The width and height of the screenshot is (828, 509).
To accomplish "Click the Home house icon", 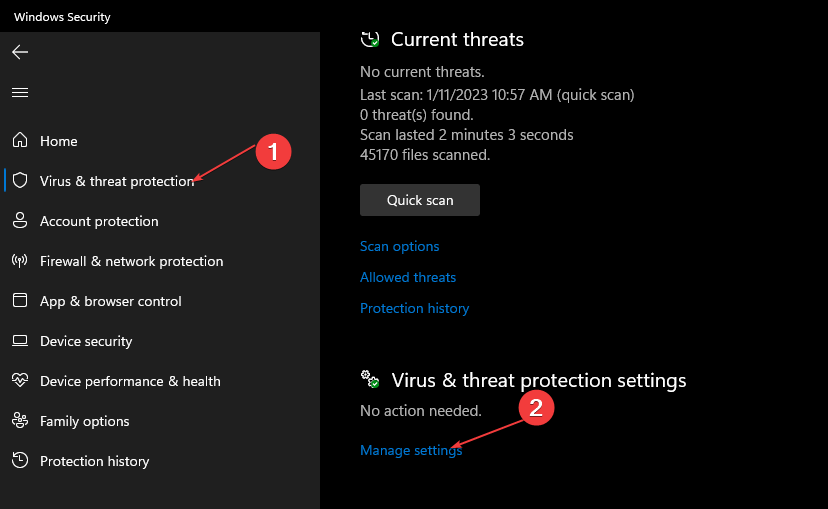I will click(x=20, y=141).
